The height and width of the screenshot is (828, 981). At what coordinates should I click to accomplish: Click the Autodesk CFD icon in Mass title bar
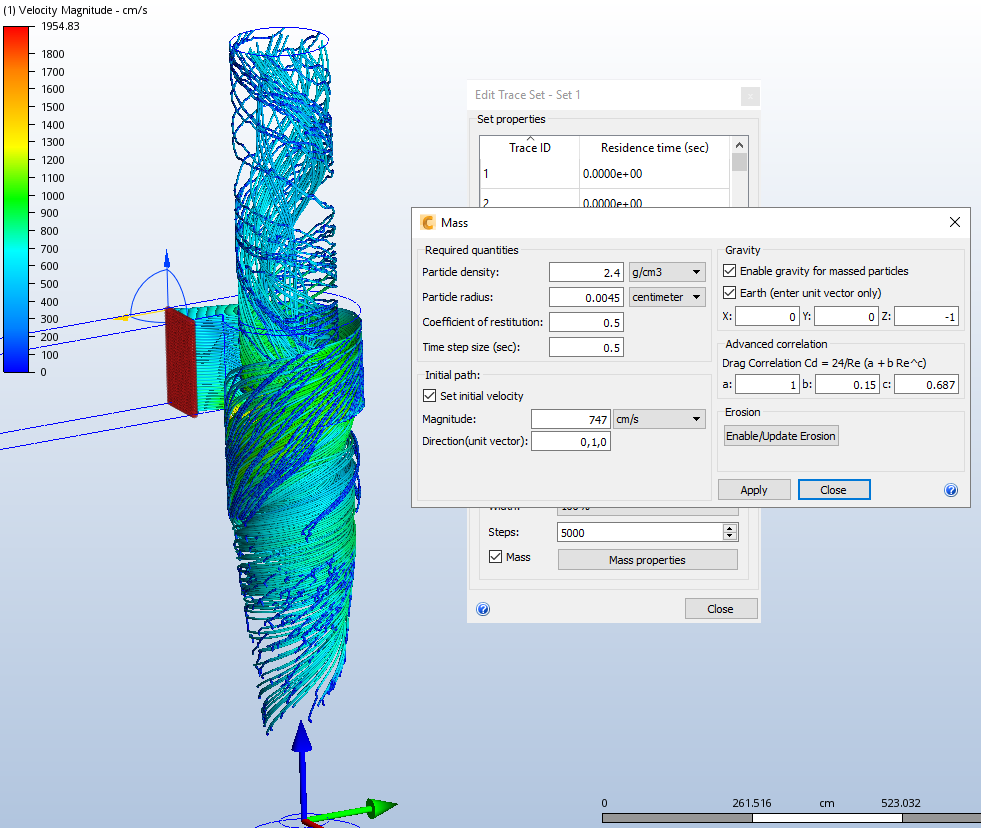[x=428, y=223]
